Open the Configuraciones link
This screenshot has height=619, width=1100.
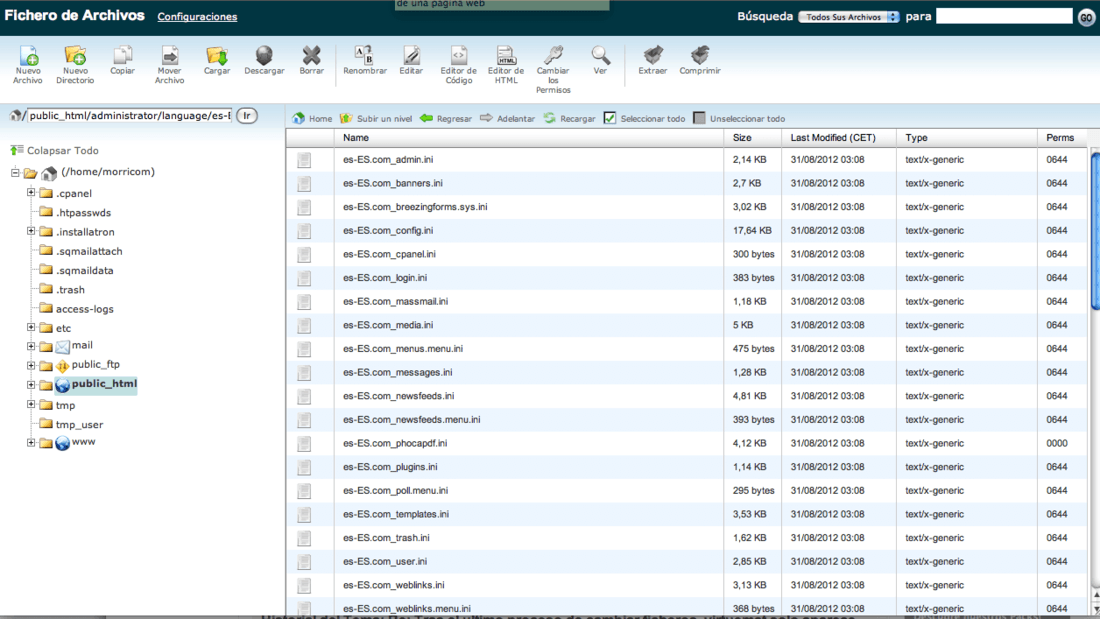click(x=197, y=17)
